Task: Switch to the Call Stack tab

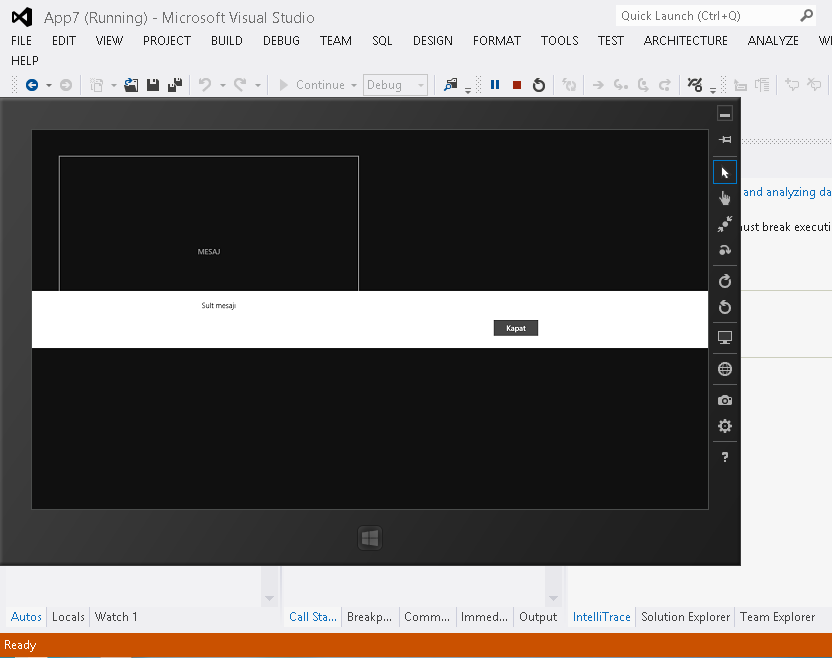Action: coord(313,617)
